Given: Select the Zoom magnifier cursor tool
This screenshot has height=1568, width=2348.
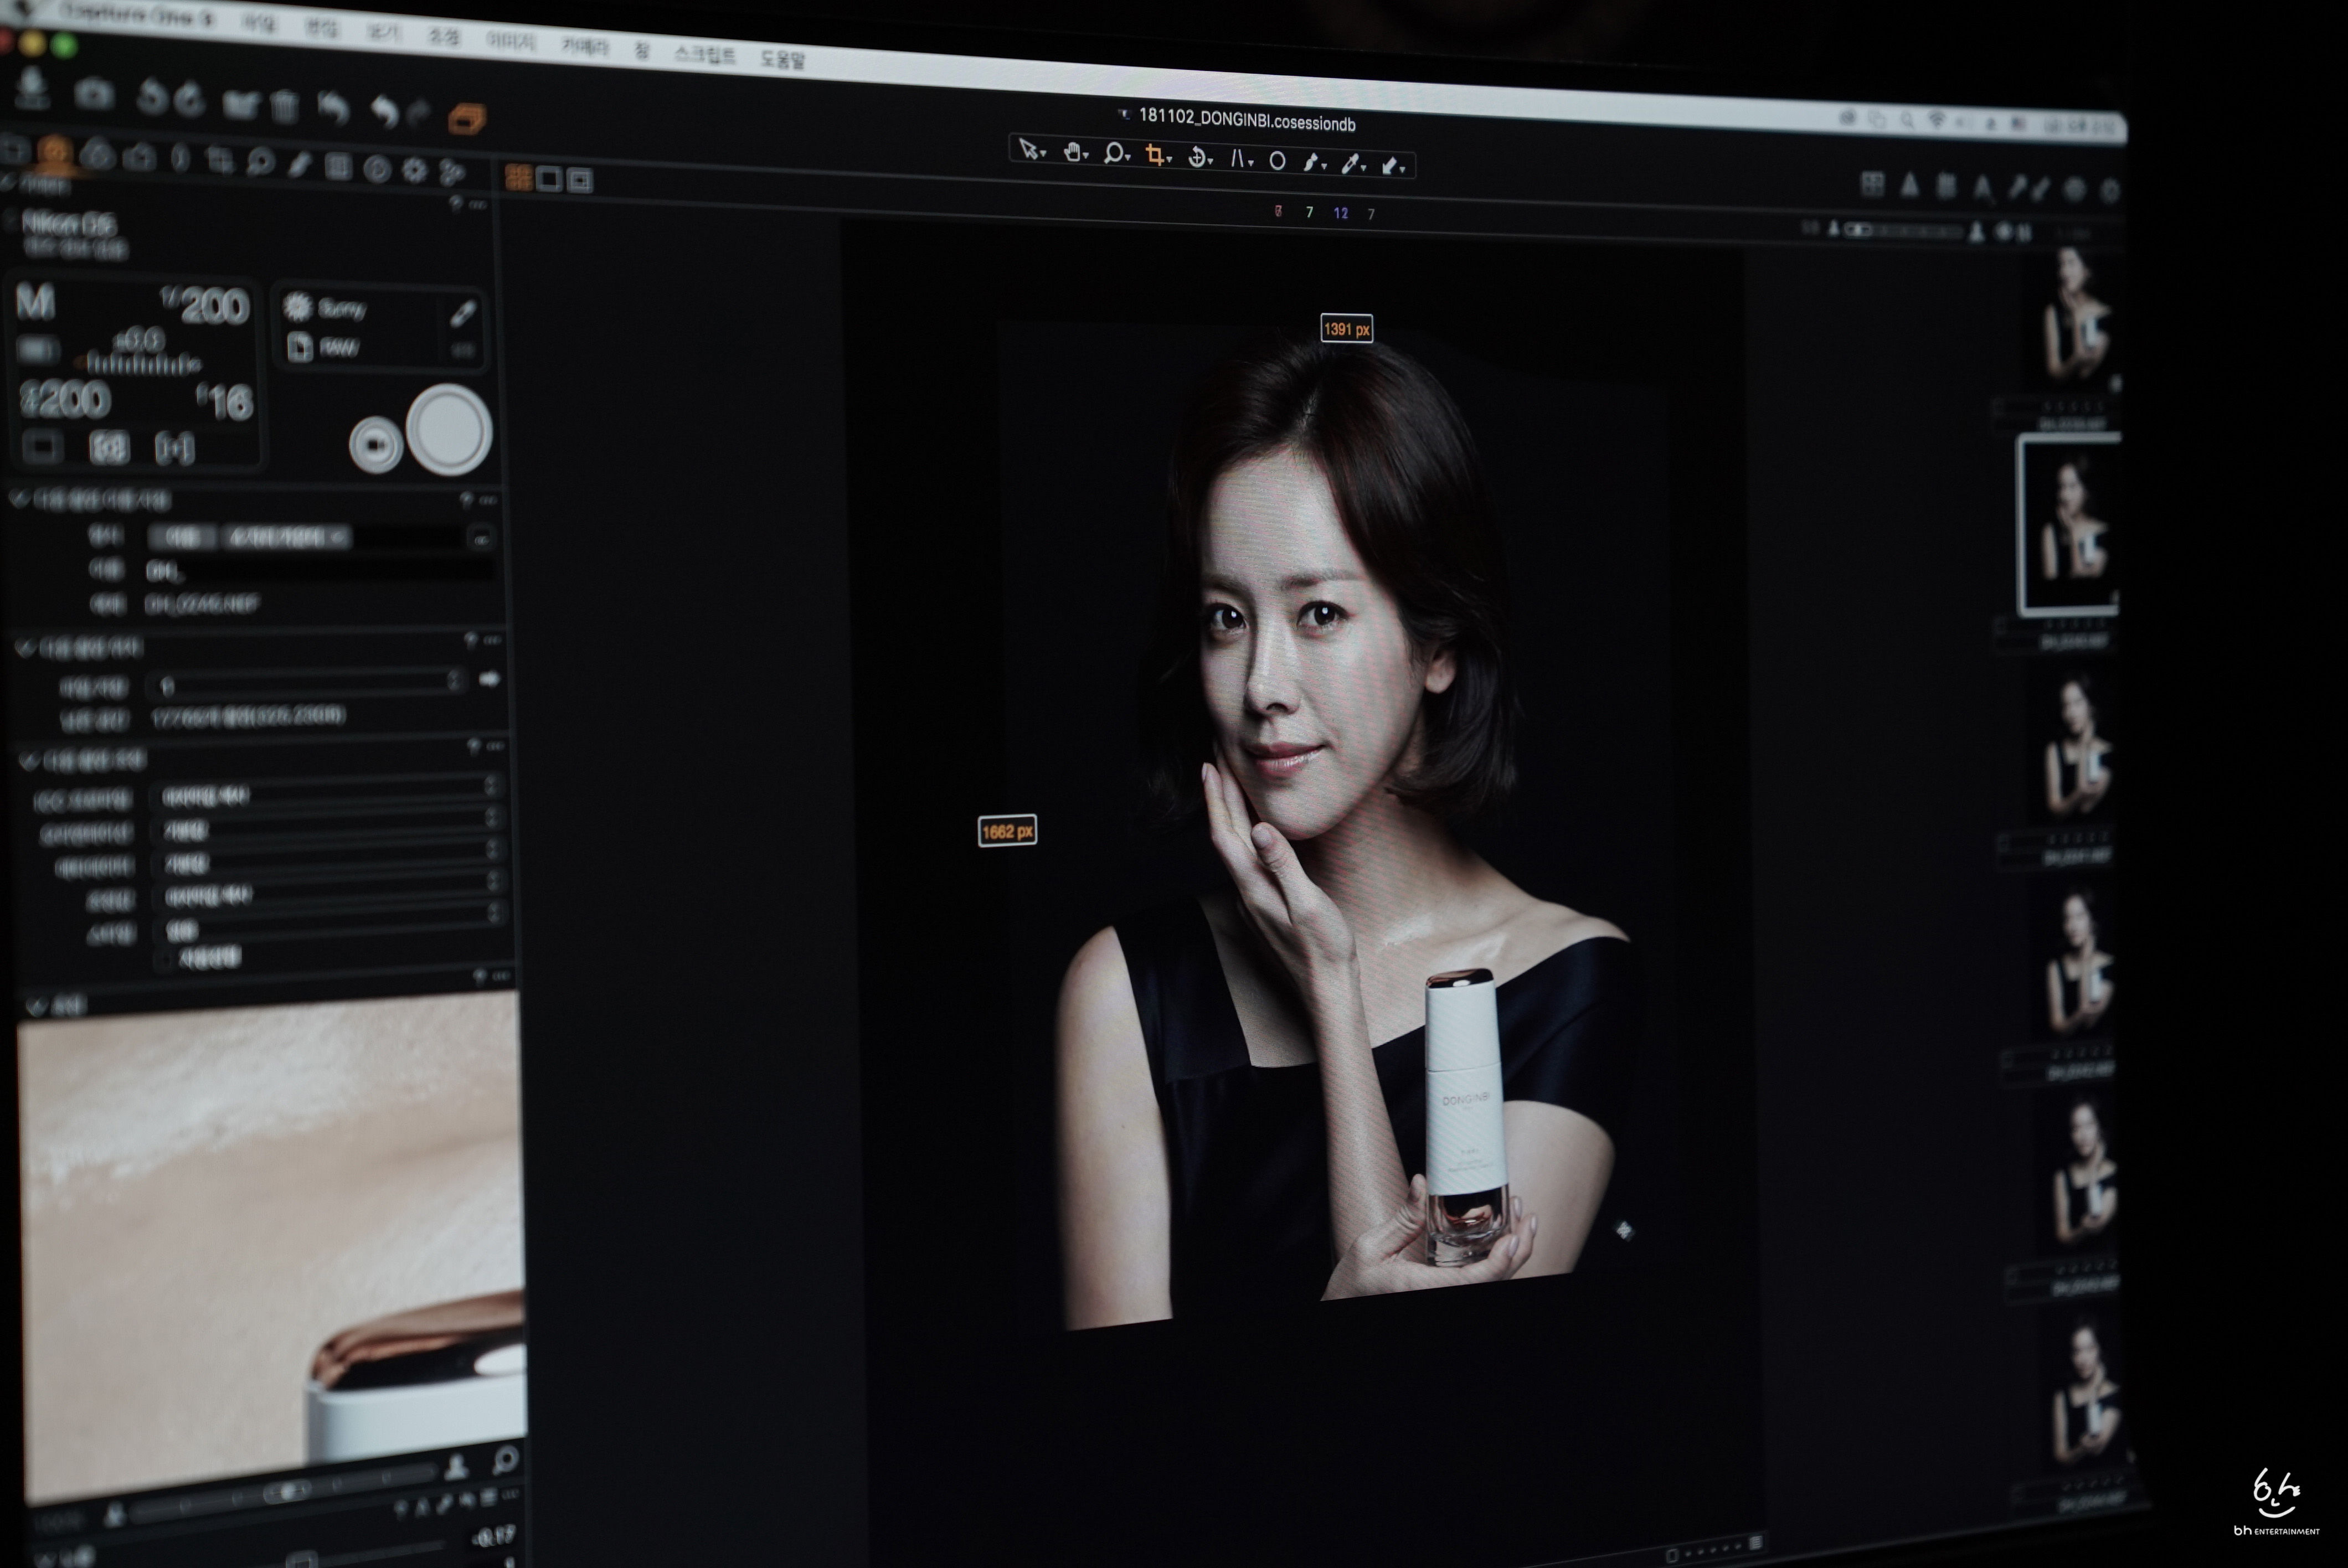Looking at the screenshot, I should click(x=1115, y=154).
